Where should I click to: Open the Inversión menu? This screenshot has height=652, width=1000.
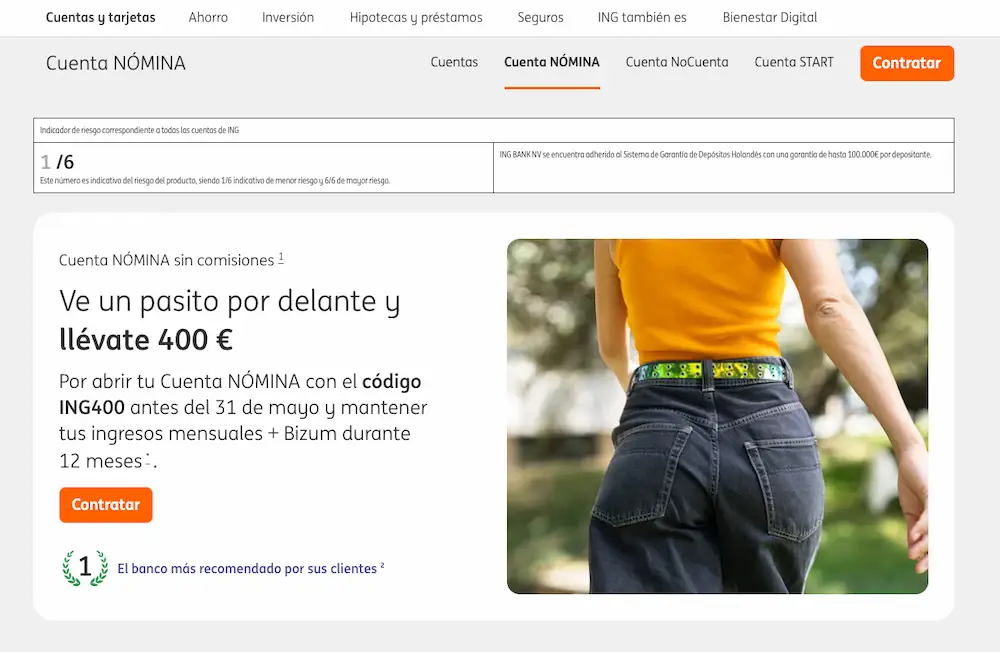coord(288,17)
